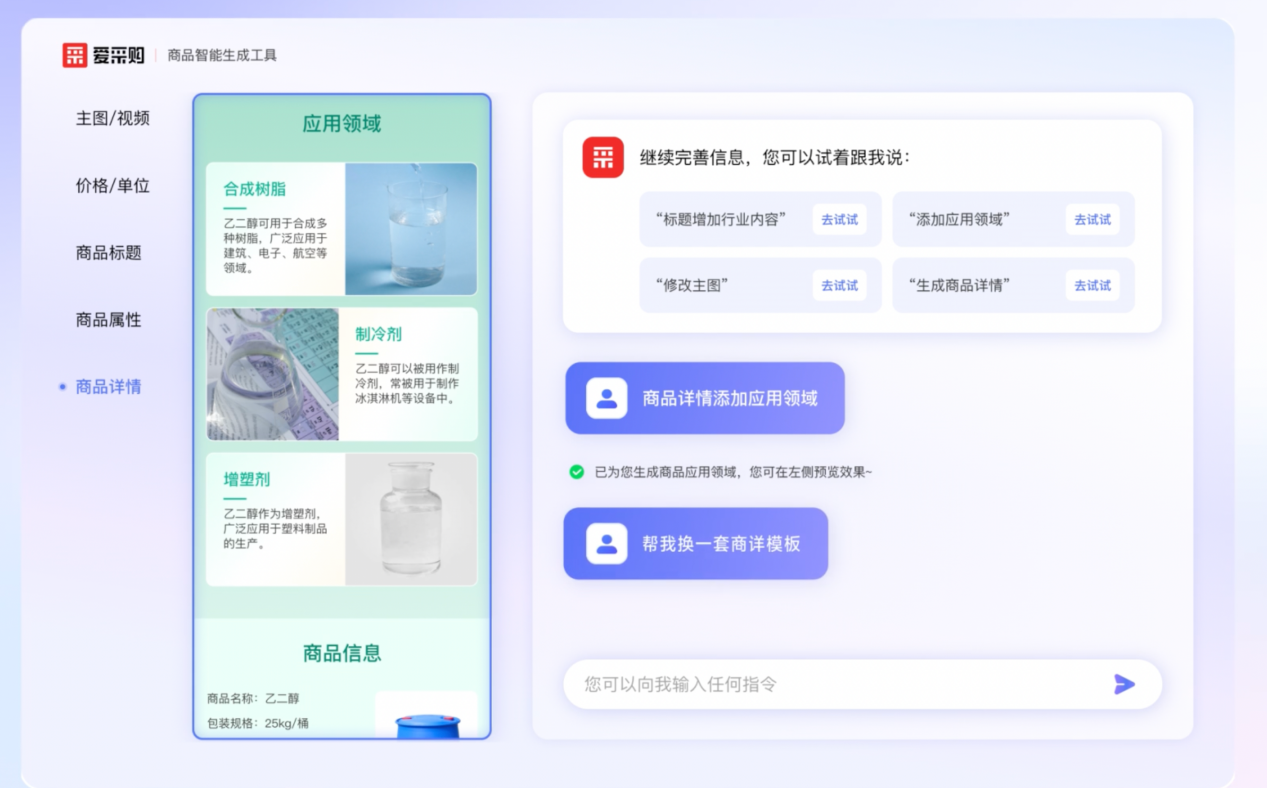The width and height of the screenshot is (1267, 788).
Task: Click 去试试 for “标题增加行业内容”
Action: coord(840,220)
